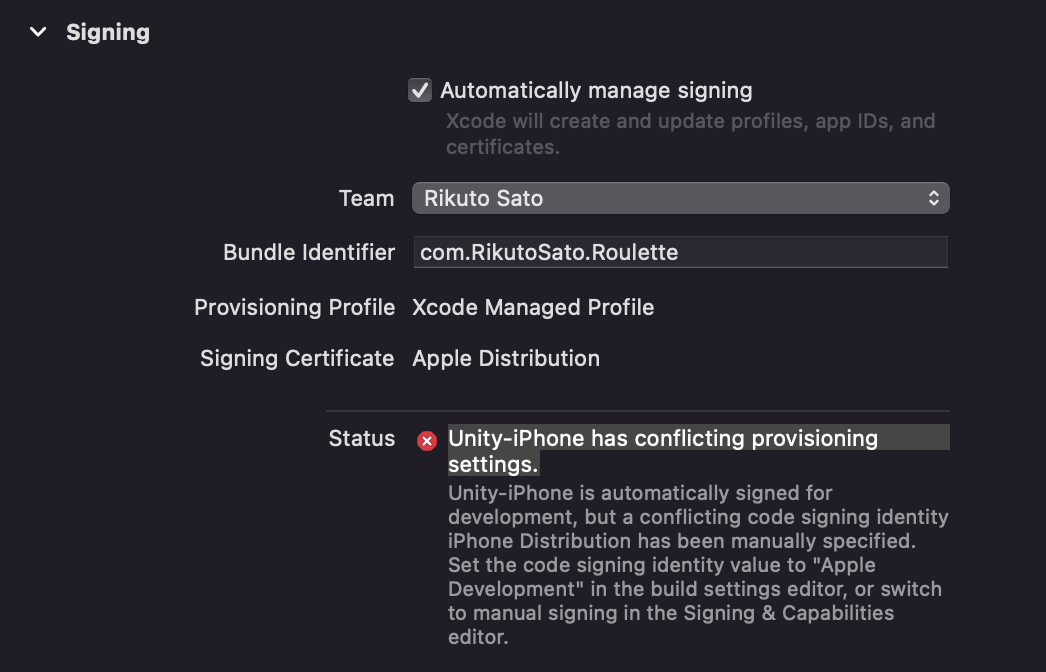Screen dimensions: 1046x672
Task: Select the Status row label
Action: point(362,438)
